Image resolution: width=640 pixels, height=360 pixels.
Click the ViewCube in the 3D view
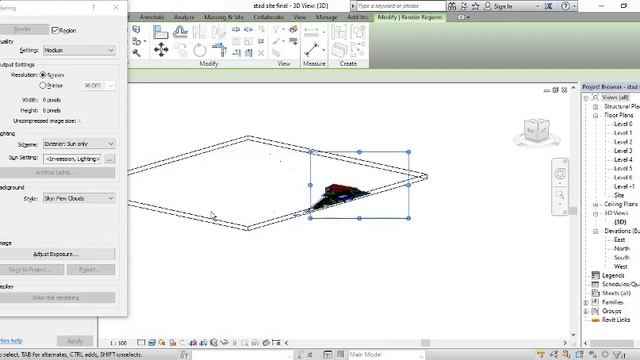[536, 131]
